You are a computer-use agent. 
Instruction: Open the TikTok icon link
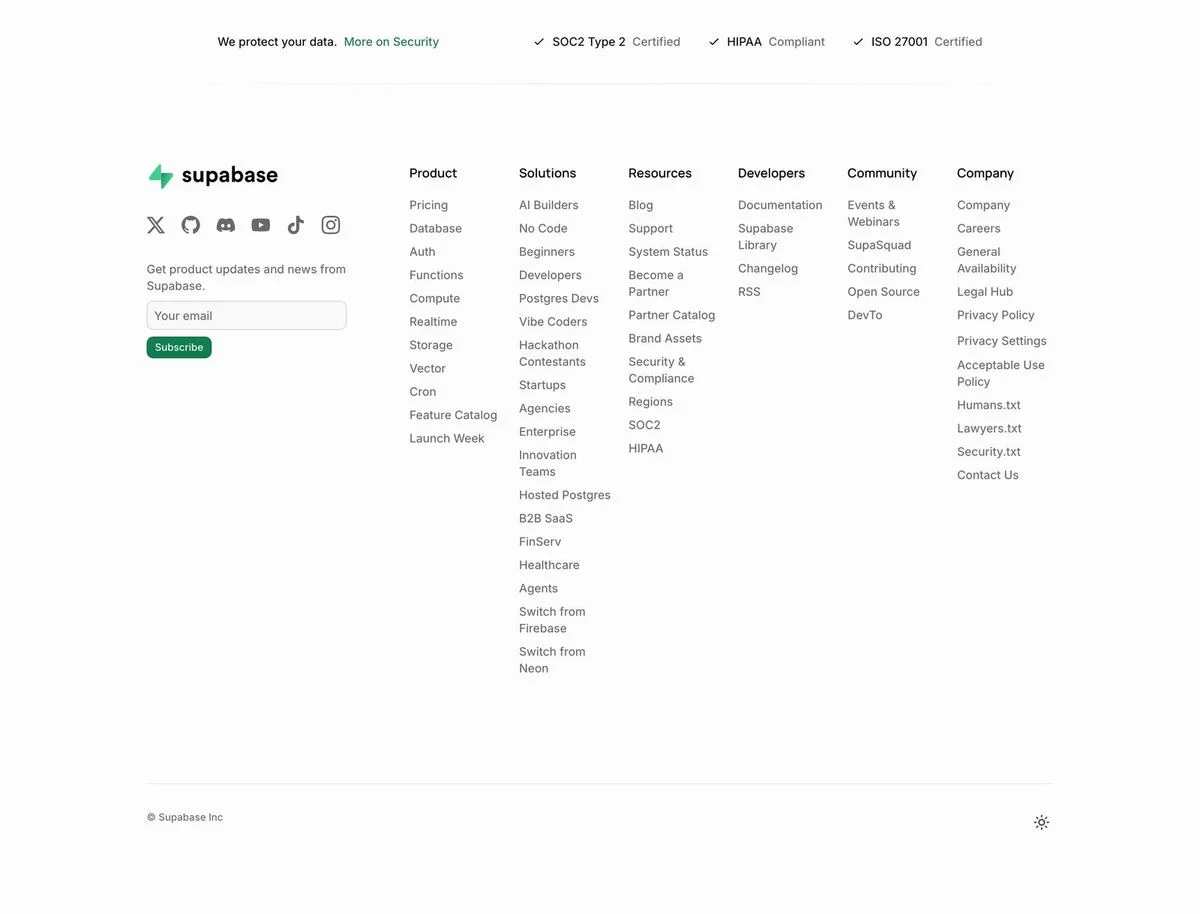coord(296,225)
